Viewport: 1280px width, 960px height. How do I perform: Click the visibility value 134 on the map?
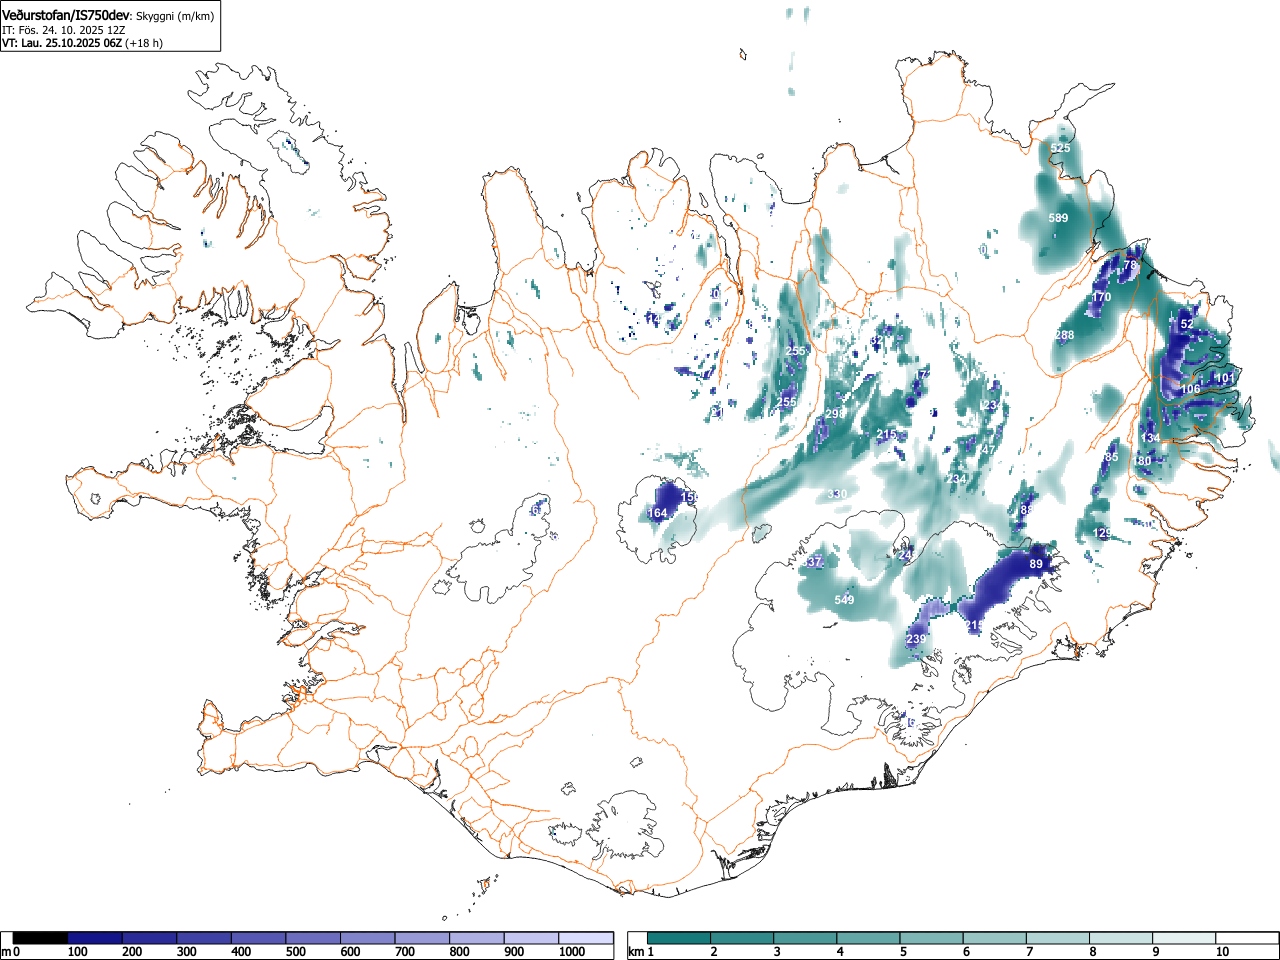pyautogui.click(x=1151, y=438)
